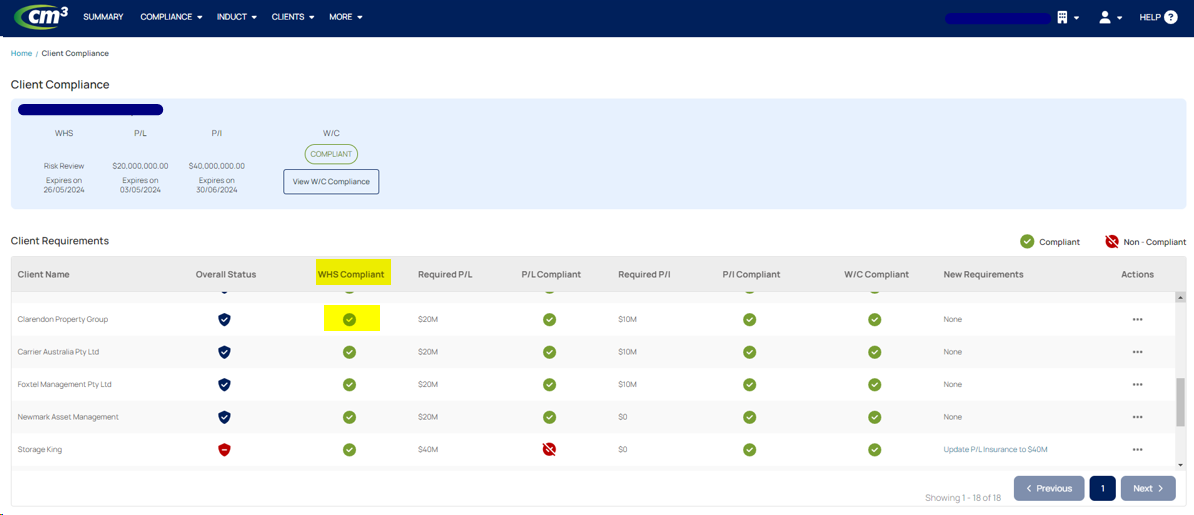Click W/C compliant tick for Clarendon Property Group
This screenshot has width=1194, height=515.
point(875,319)
